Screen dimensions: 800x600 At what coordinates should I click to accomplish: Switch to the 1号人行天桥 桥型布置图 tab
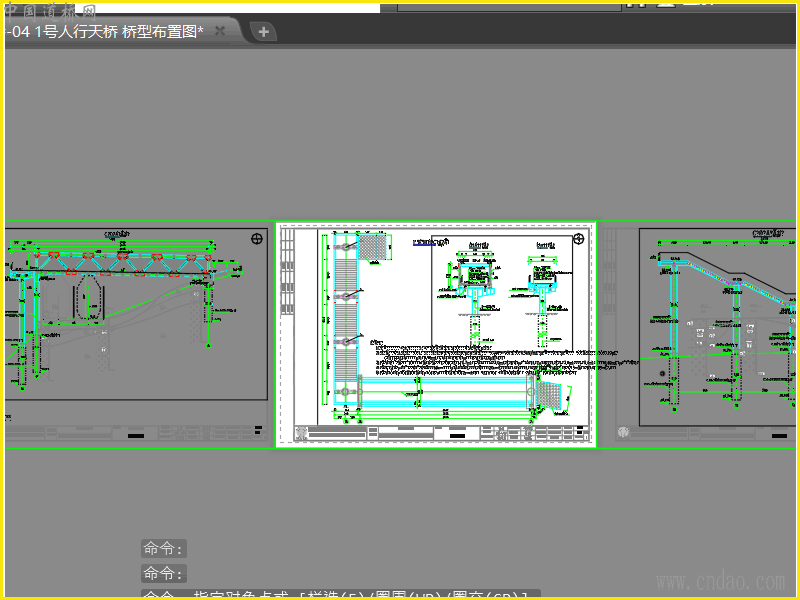click(x=107, y=32)
